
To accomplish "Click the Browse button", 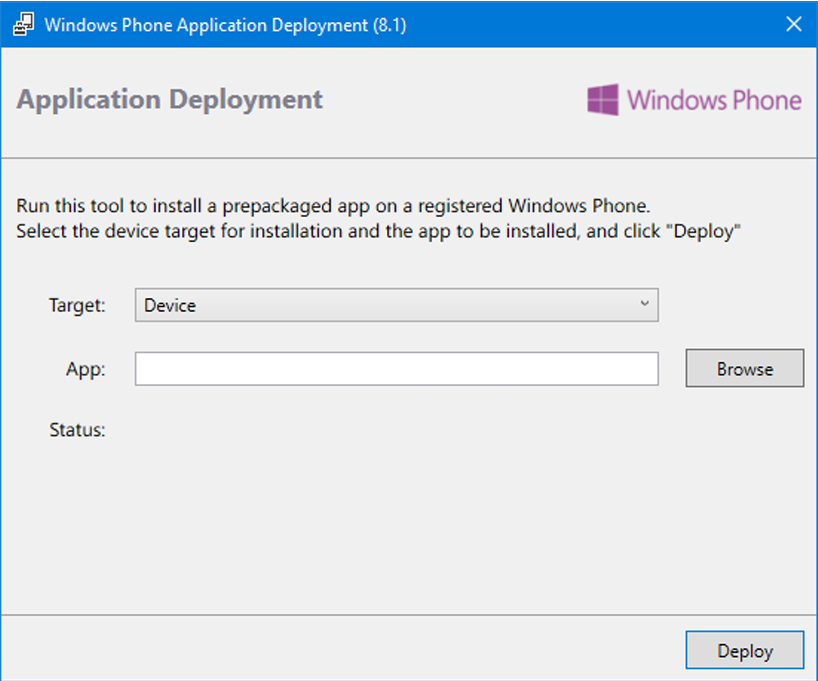I will [x=744, y=369].
